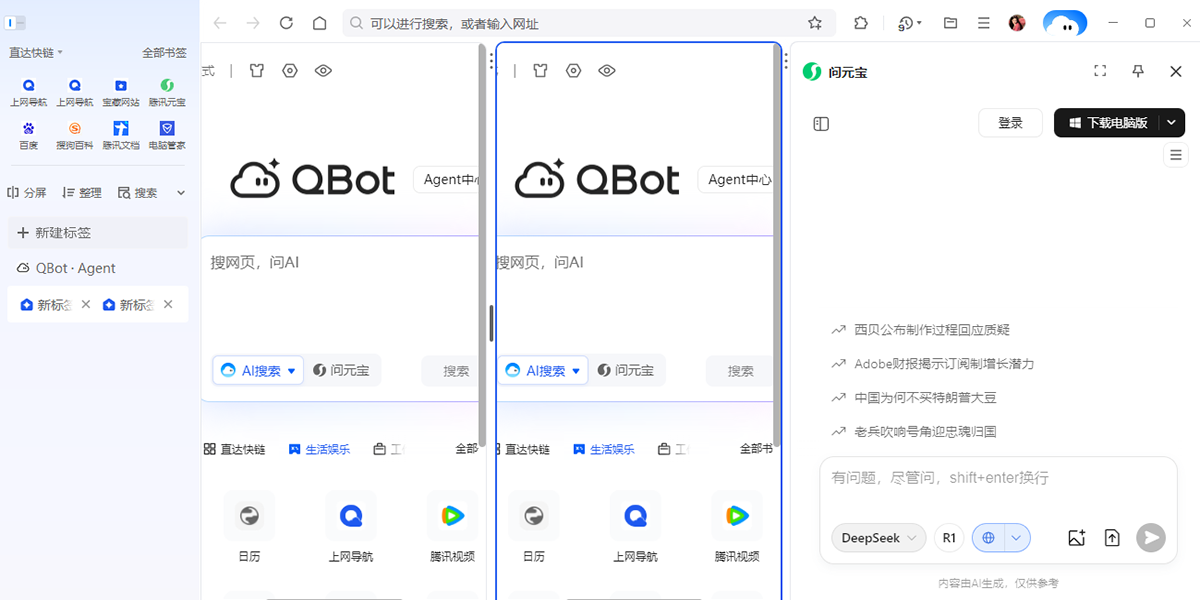Click the 搜索 button in left pane
The image size is (1200, 600).
(x=450, y=370)
